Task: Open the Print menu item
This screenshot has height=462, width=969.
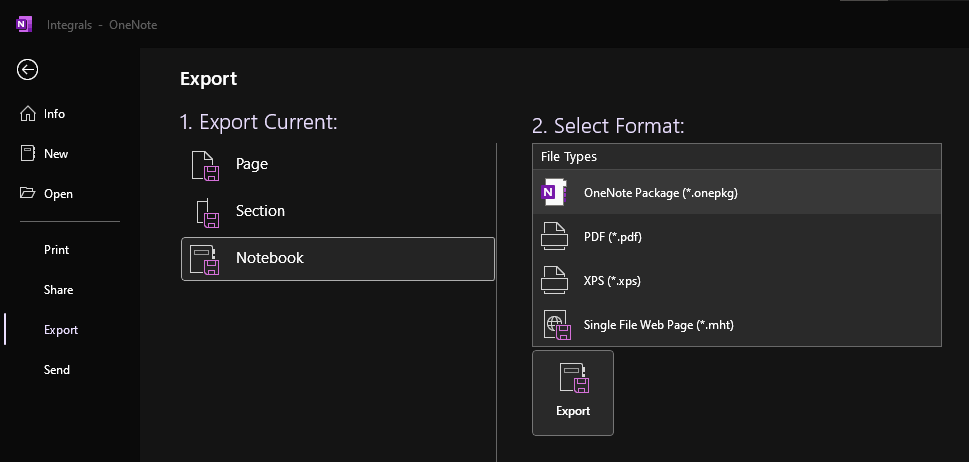Action: (x=57, y=250)
